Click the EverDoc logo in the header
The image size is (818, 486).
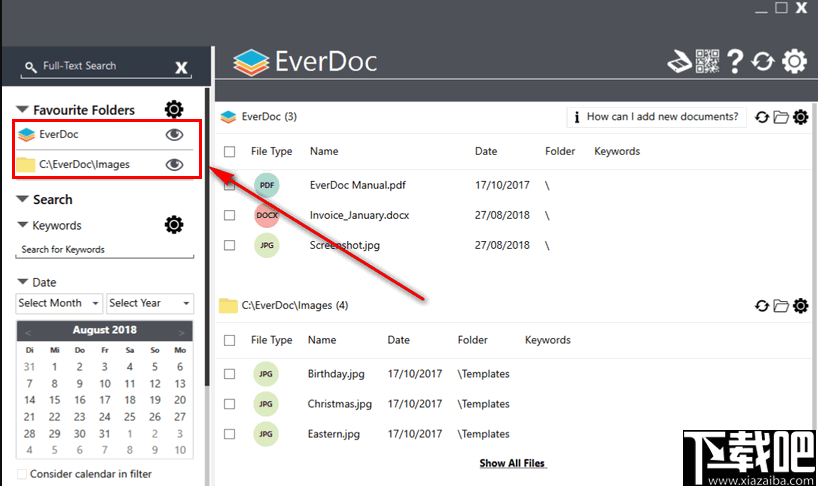tap(305, 62)
